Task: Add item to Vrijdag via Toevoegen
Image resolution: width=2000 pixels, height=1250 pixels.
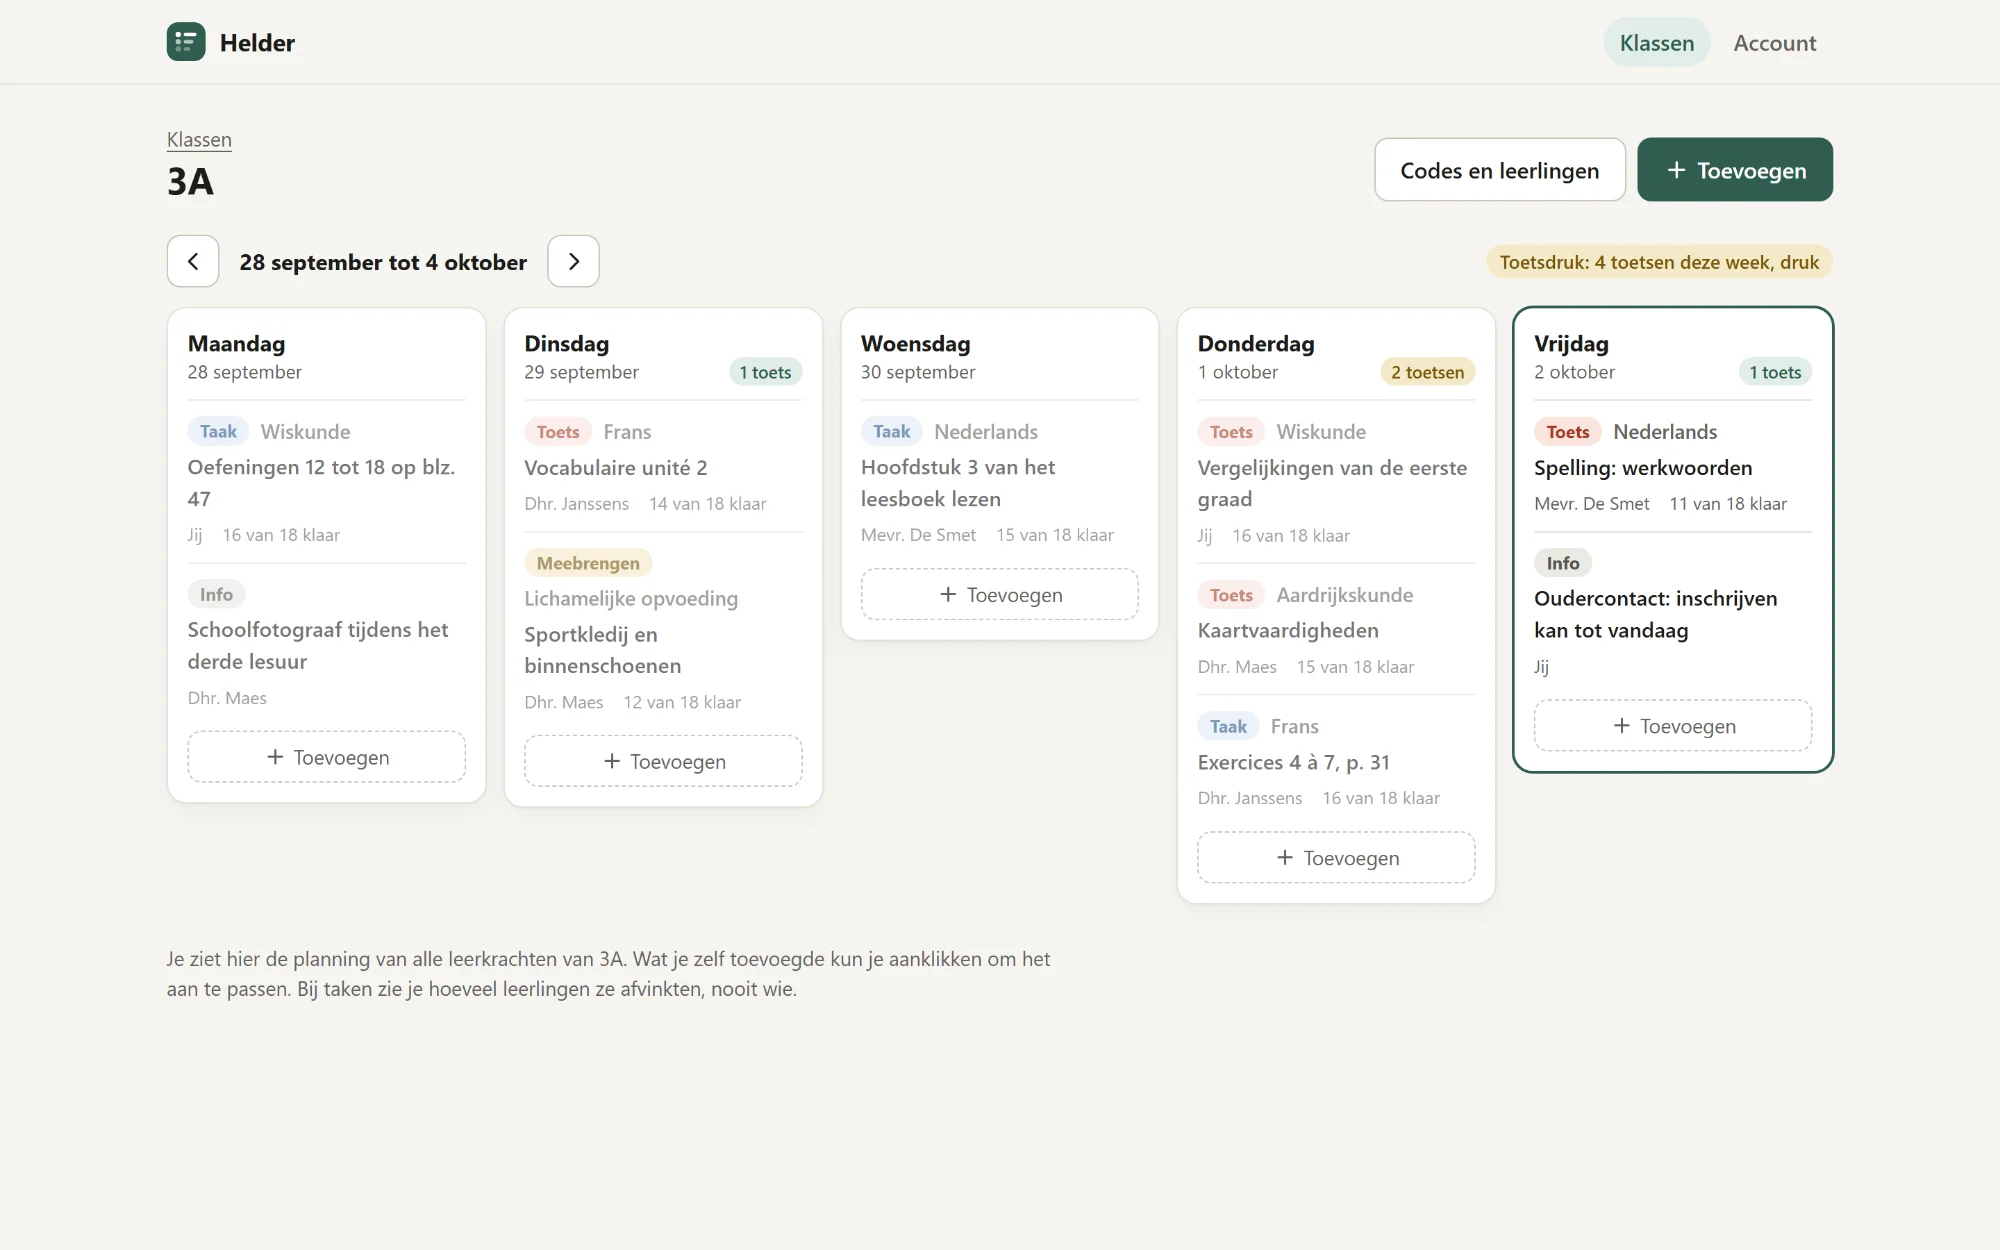Action: click(1673, 726)
